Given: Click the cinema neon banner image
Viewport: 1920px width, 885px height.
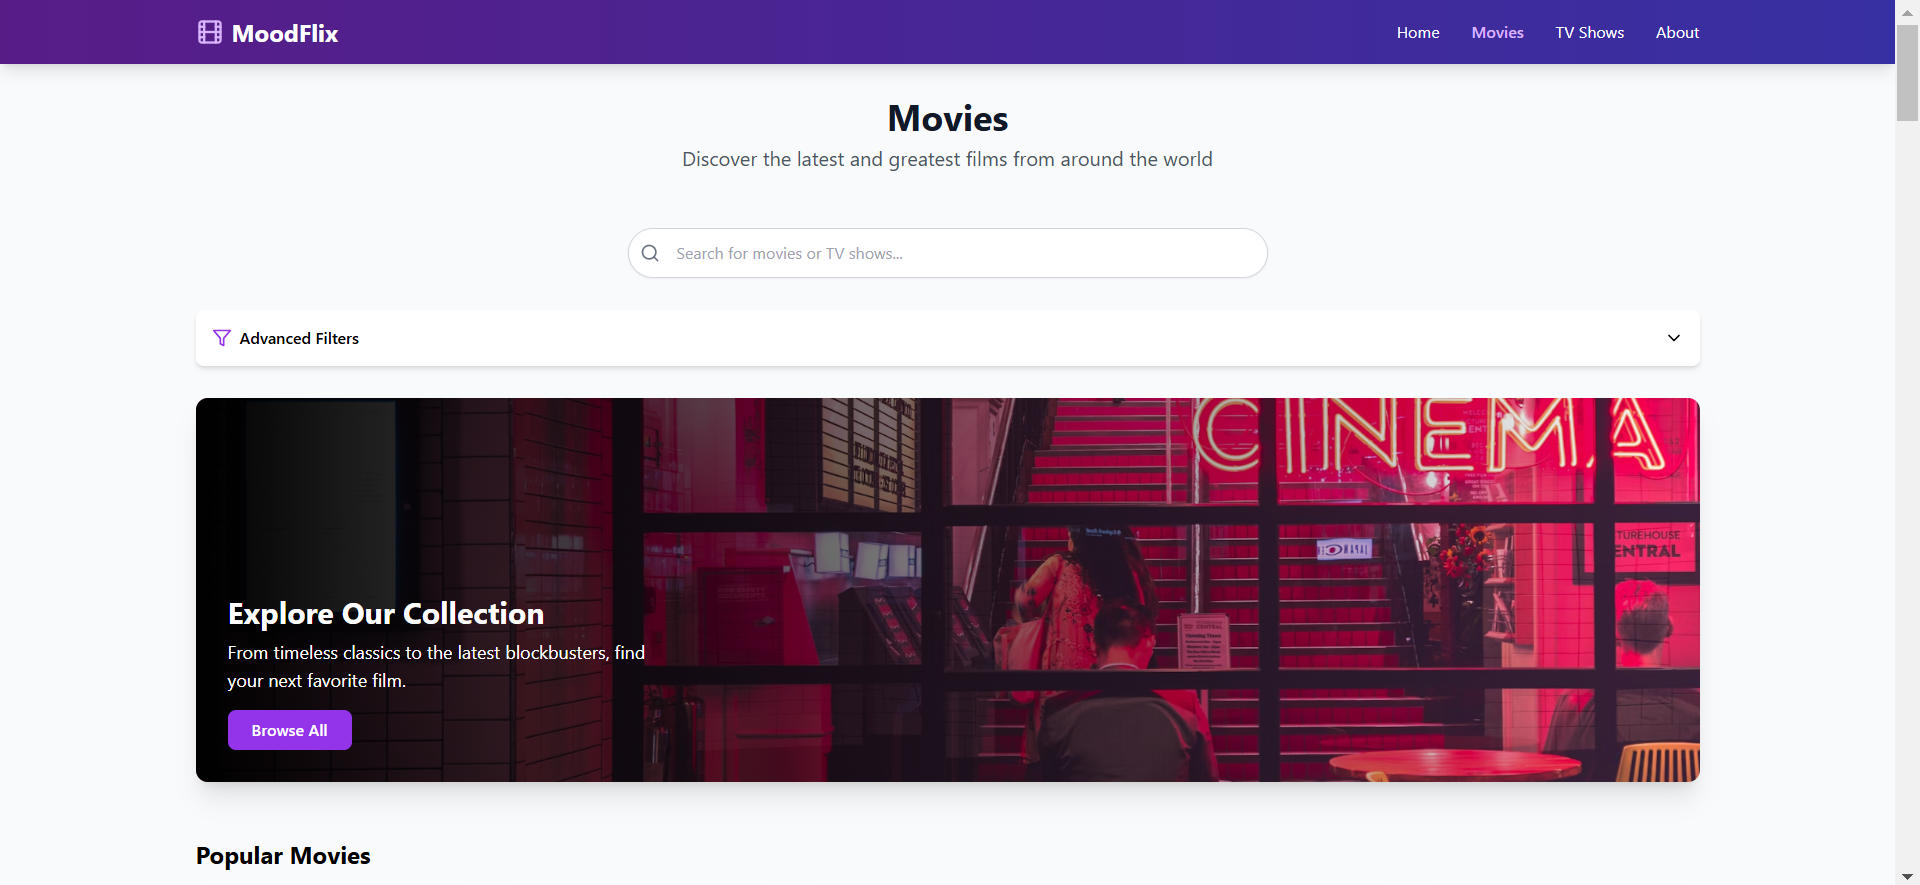Looking at the screenshot, I should click(947, 590).
